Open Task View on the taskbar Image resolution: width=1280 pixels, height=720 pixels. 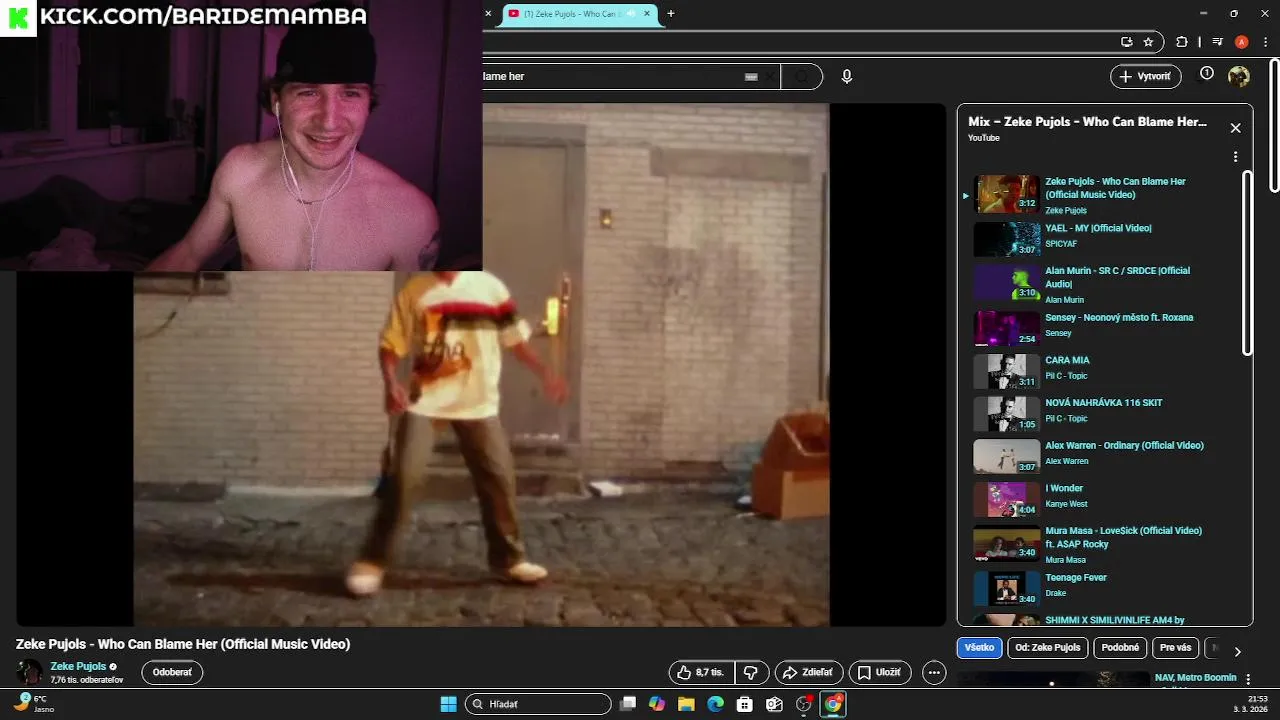(628, 704)
